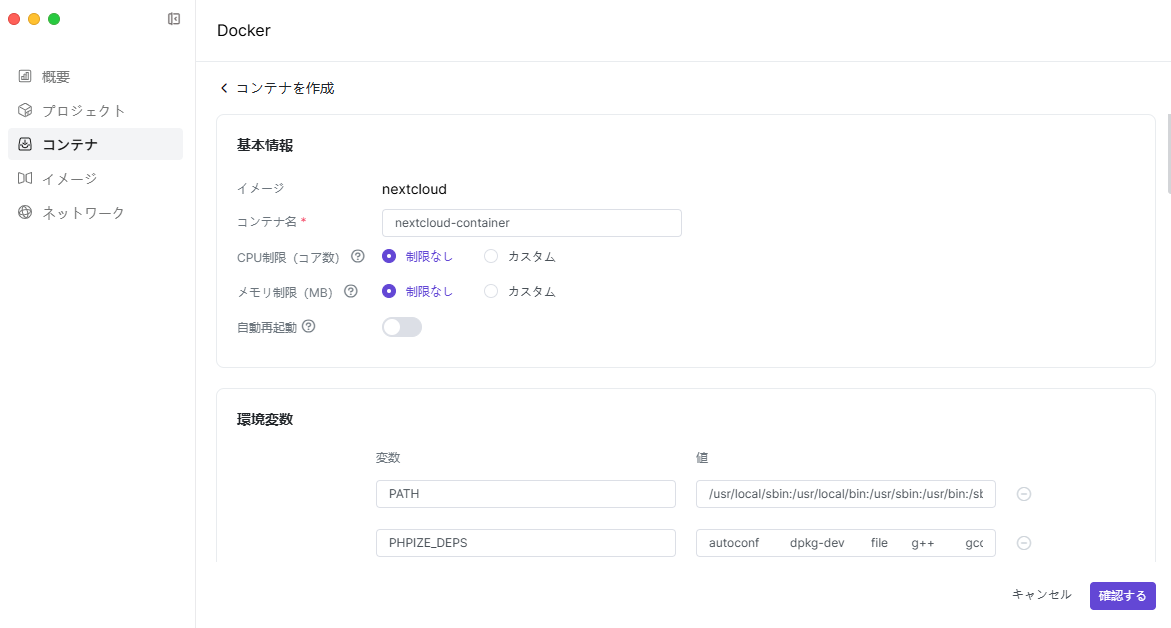Click the PATH value input field
This screenshot has width=1171, height=628.
click(x=845, y=494)
